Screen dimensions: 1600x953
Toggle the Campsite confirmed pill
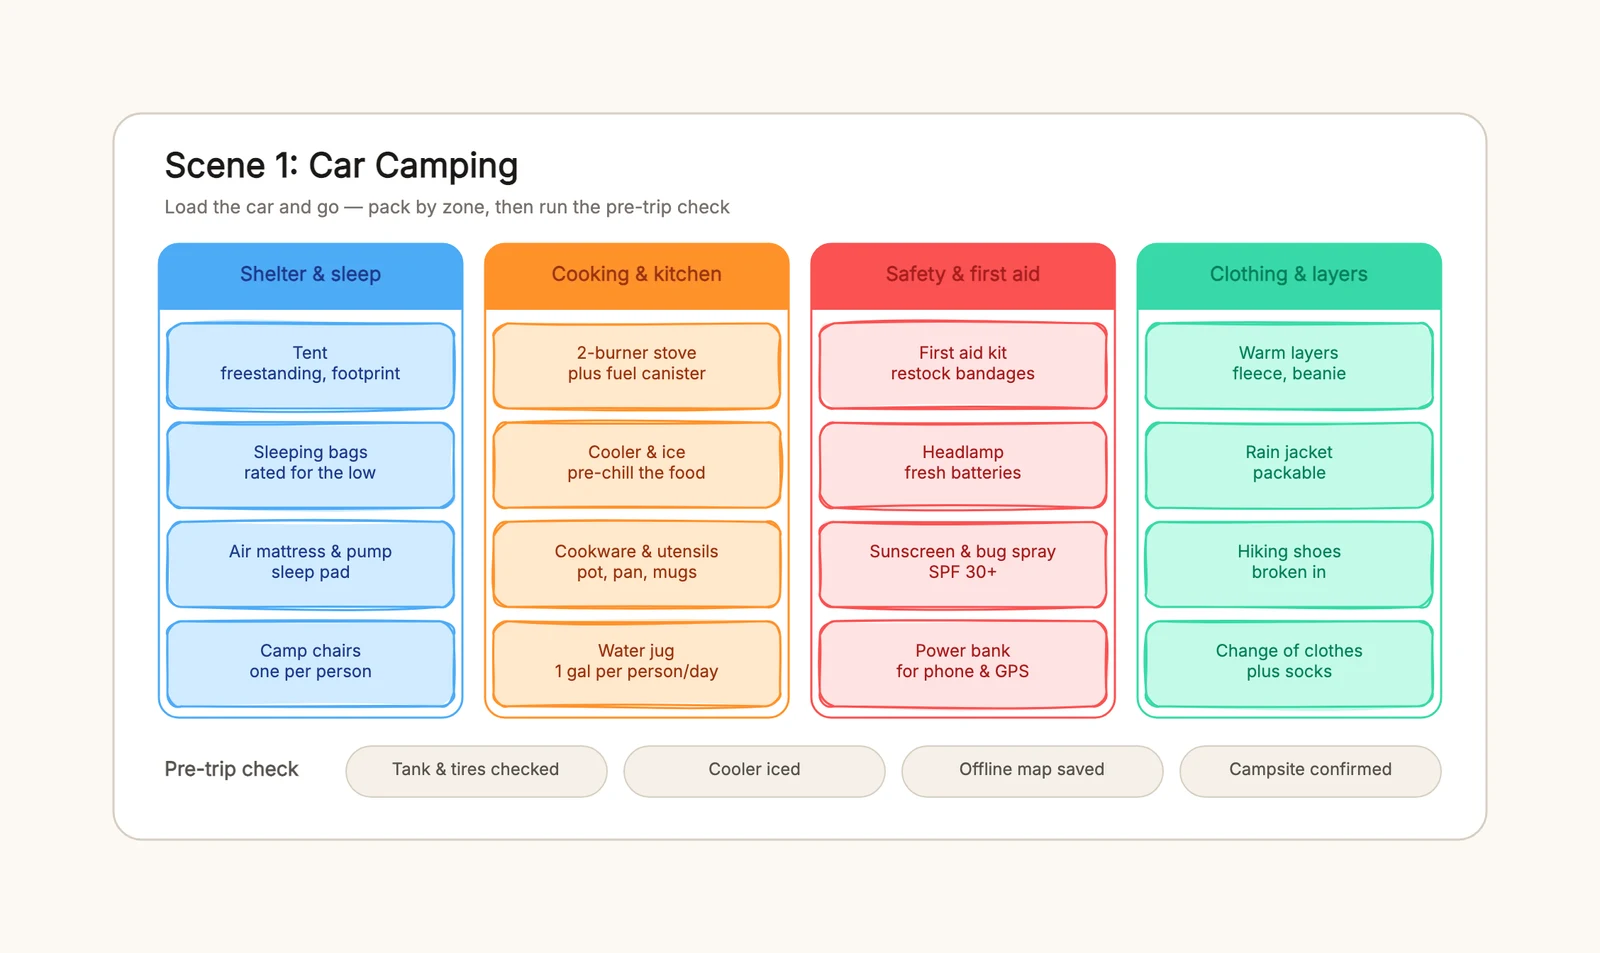coord(1310,770)
